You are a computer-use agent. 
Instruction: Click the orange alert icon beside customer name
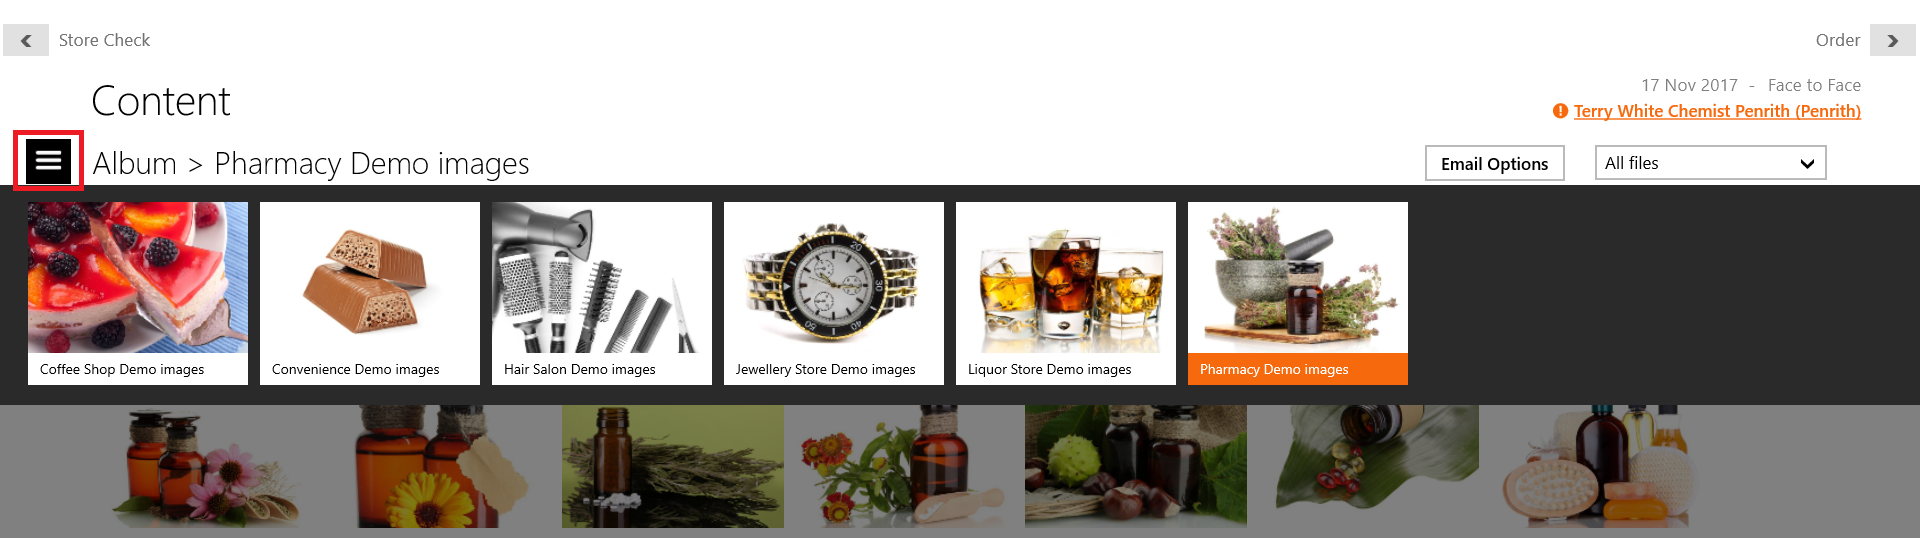click(1560, 111)
